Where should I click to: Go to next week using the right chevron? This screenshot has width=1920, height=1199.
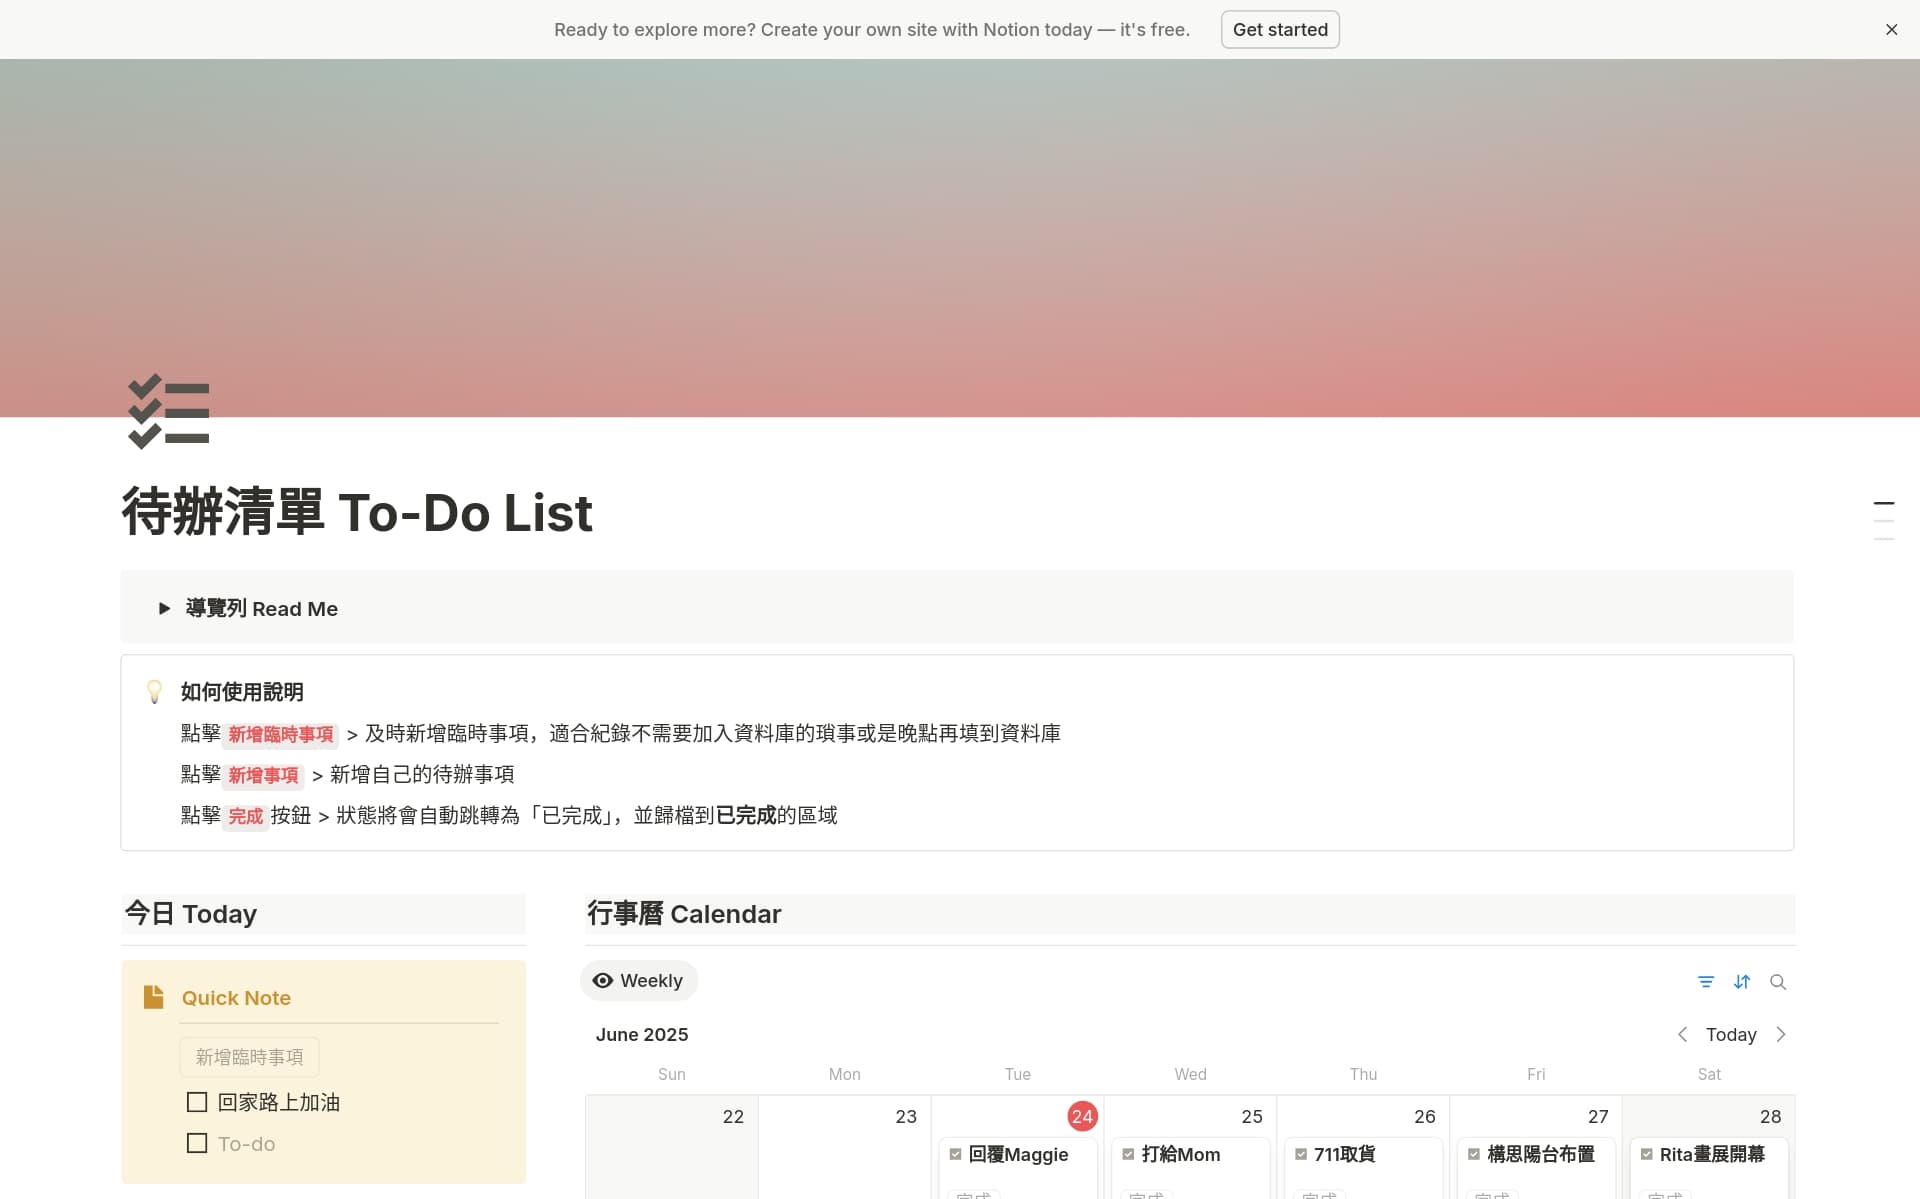(x=1781, y=1034)
